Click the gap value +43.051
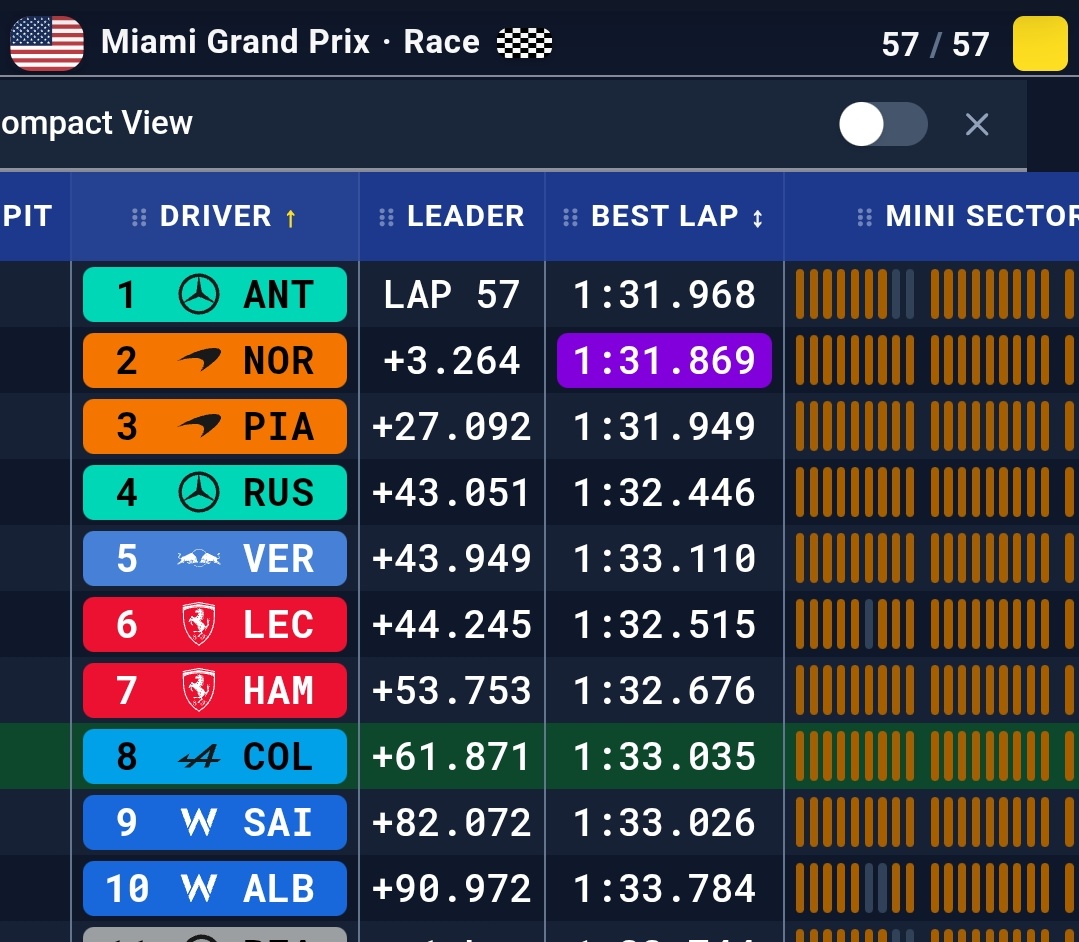This screenshot has width=1079, height=942. click(x=451, y=493)
